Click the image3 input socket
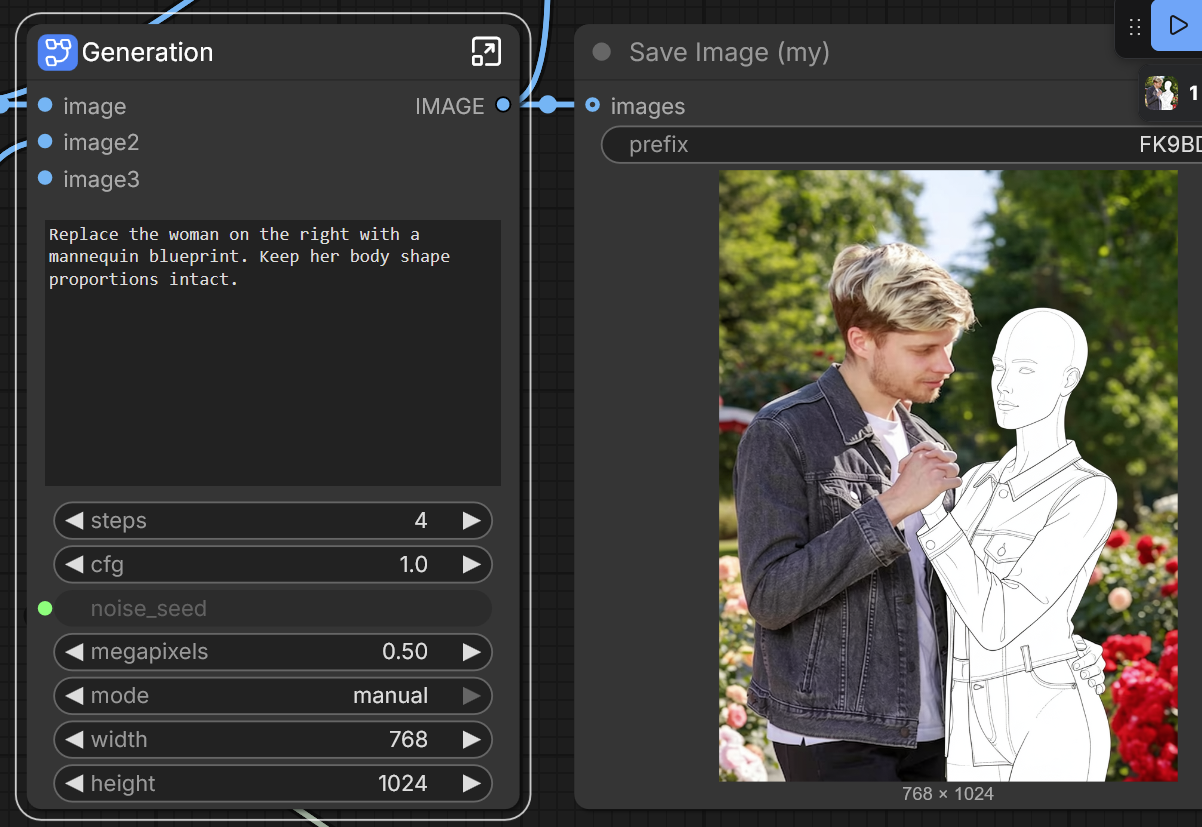The height and width of the screenshot is (827, 1202). [x=45, y=178]
